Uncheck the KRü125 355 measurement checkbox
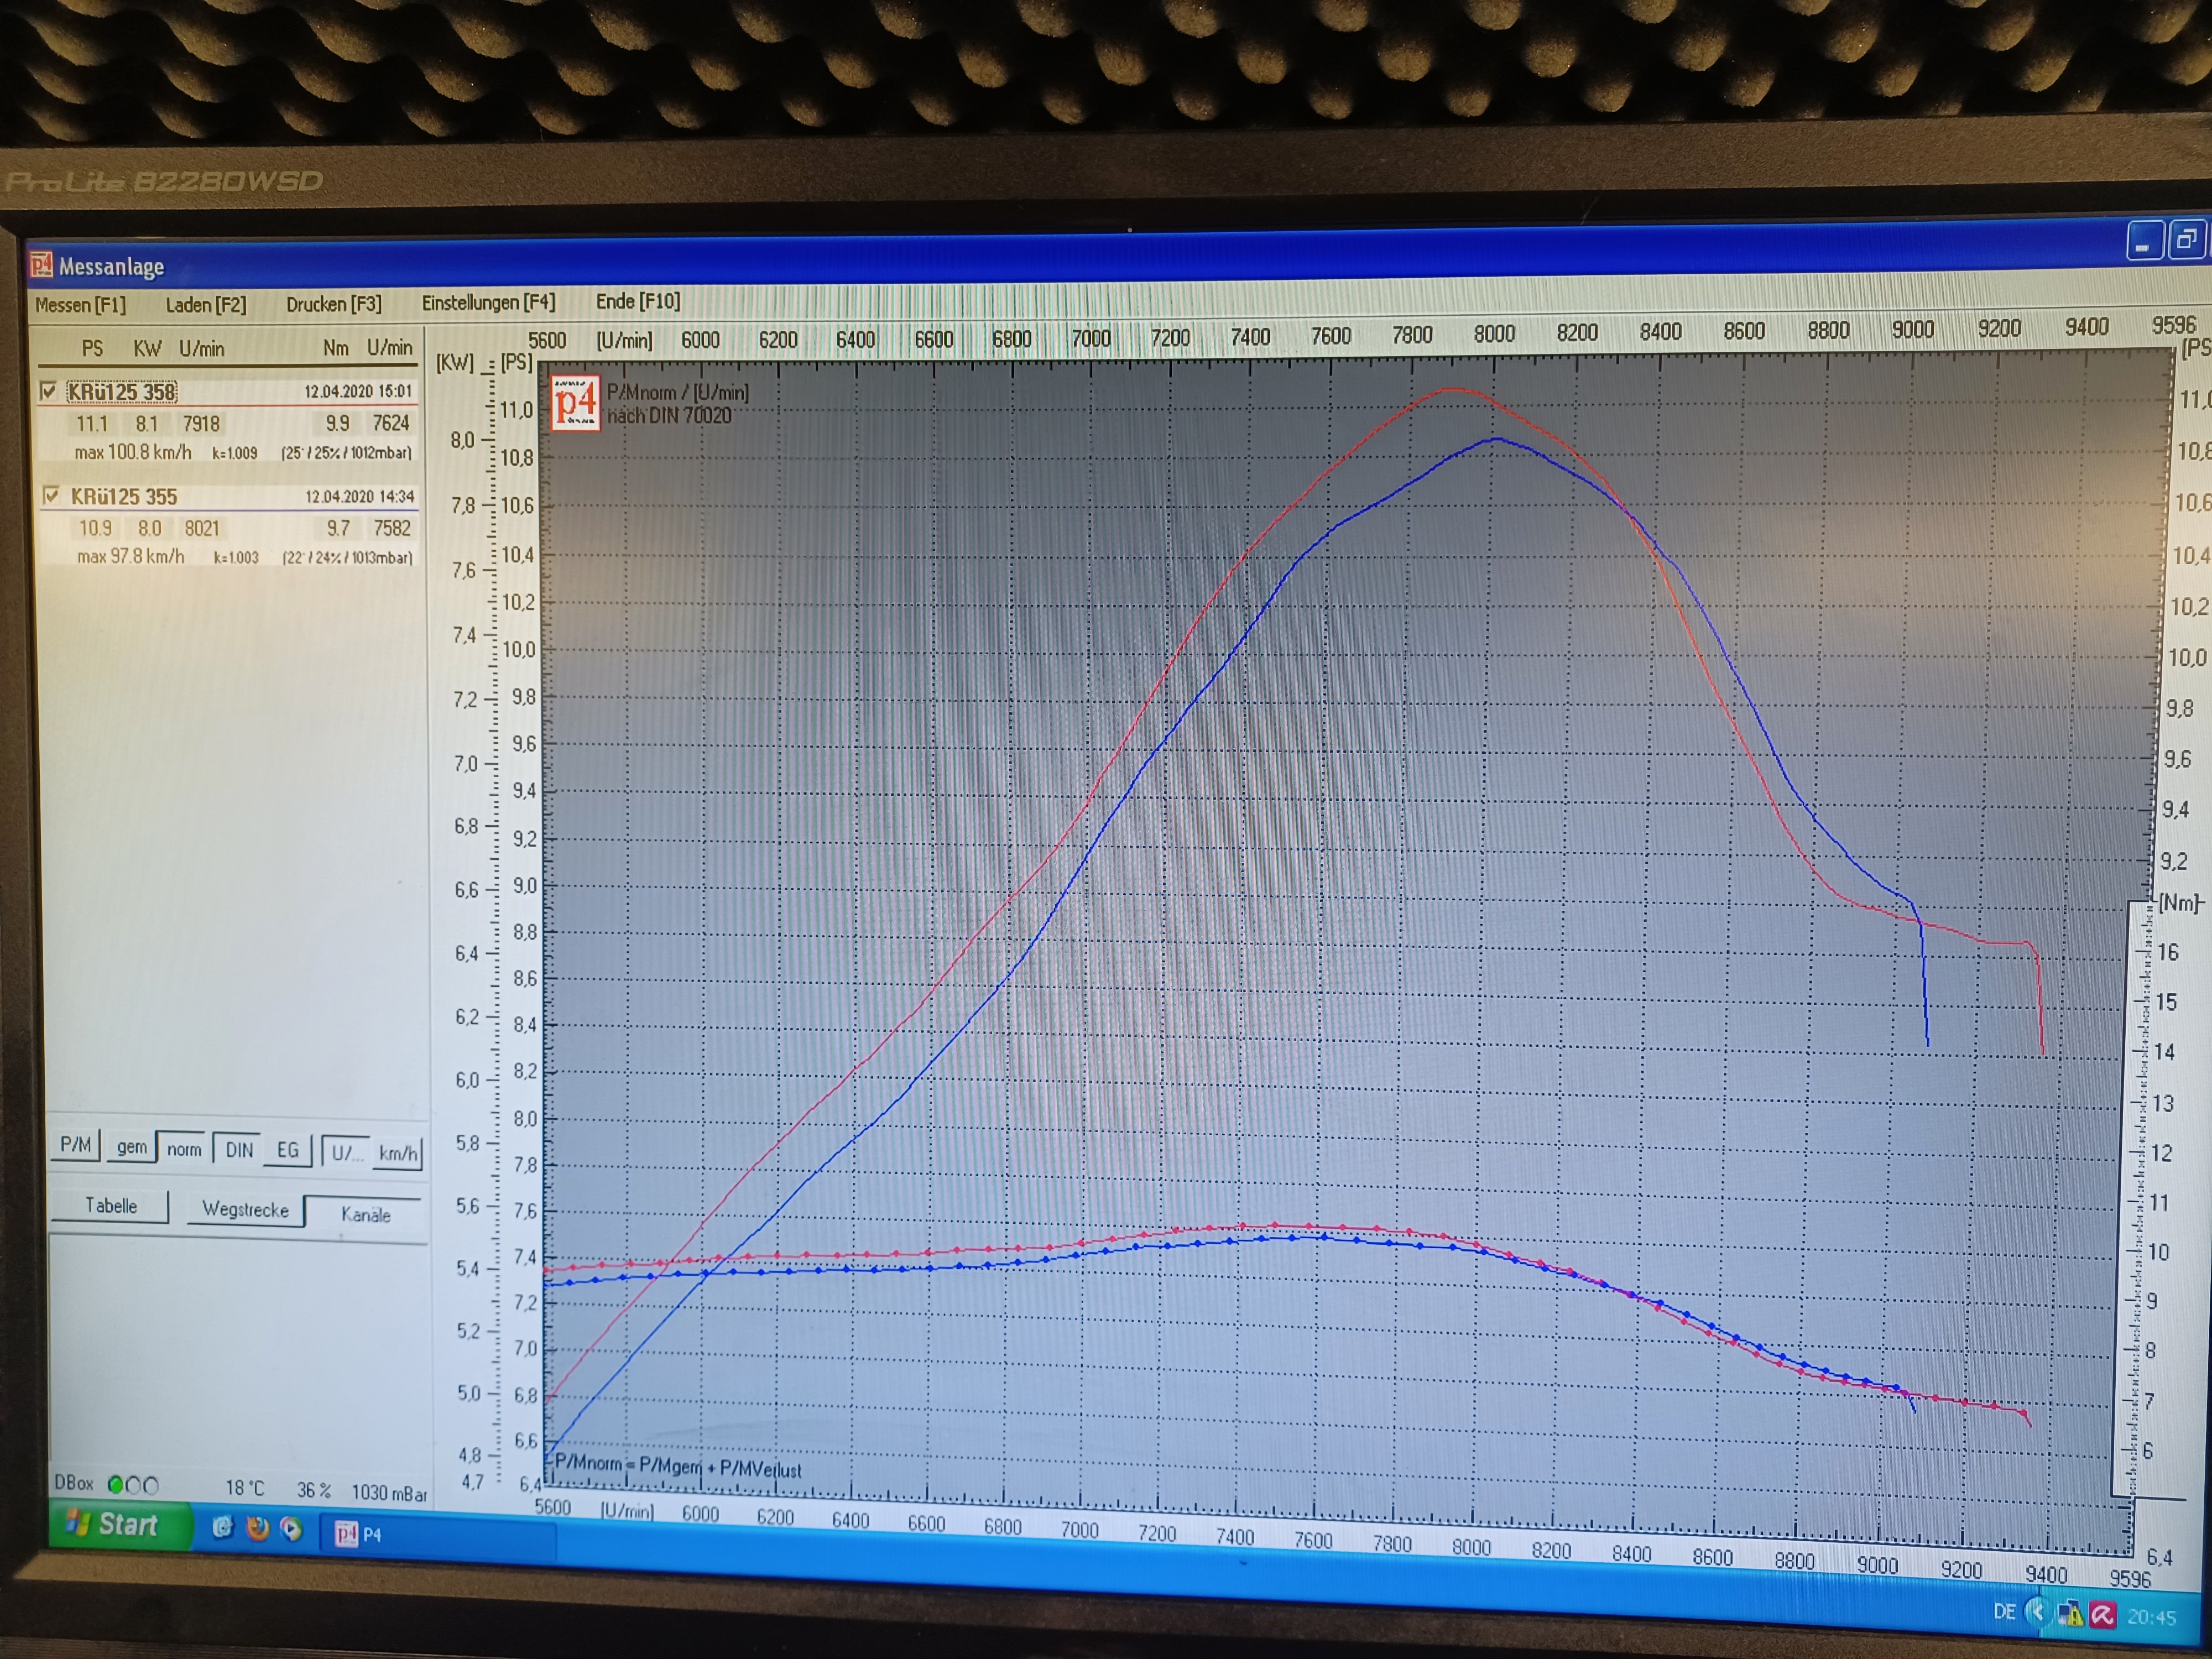This screenshot has width=2212, height=1659. click(x=51, y=495)
